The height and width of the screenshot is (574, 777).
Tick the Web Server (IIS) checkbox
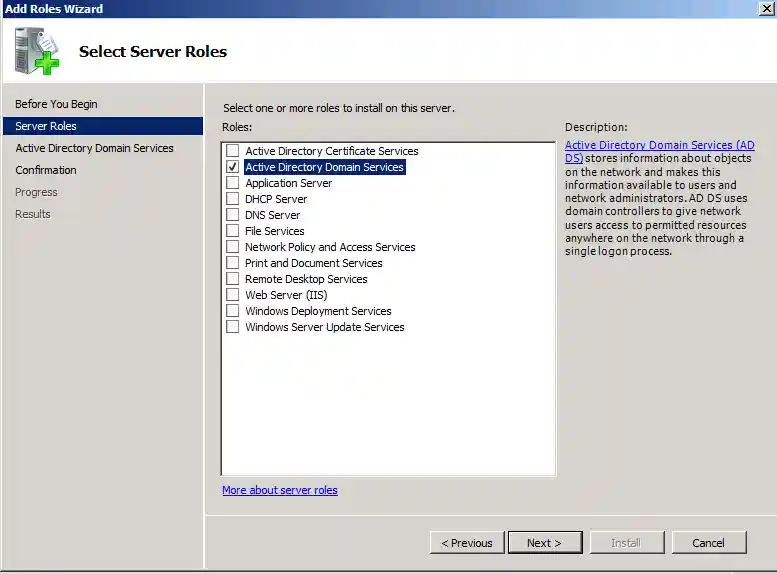(x=232, y=295)
